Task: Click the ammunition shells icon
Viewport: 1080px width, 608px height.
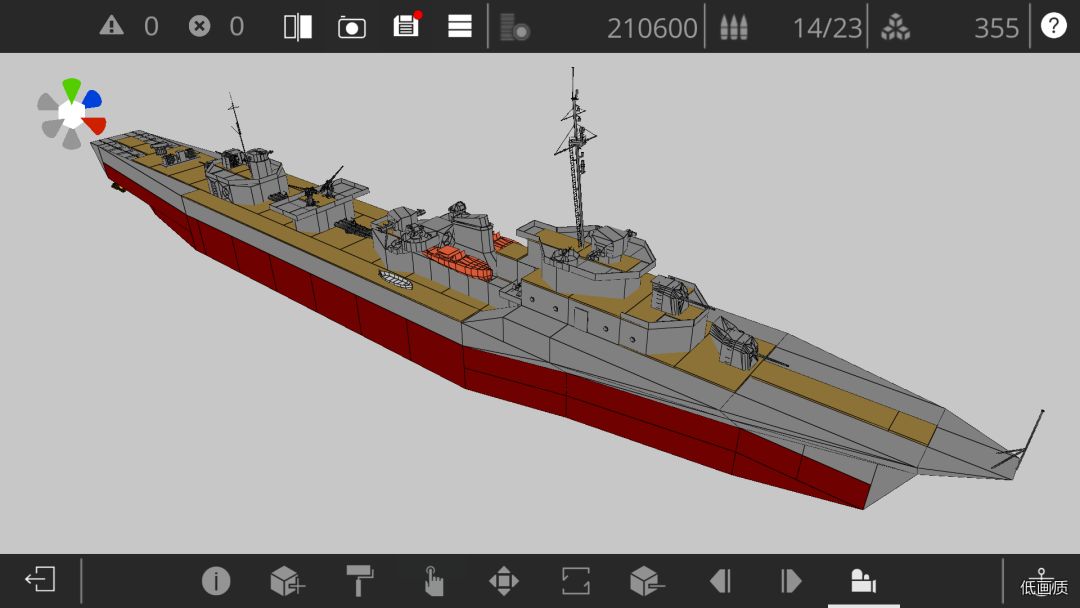Action: tap(734, 28)
